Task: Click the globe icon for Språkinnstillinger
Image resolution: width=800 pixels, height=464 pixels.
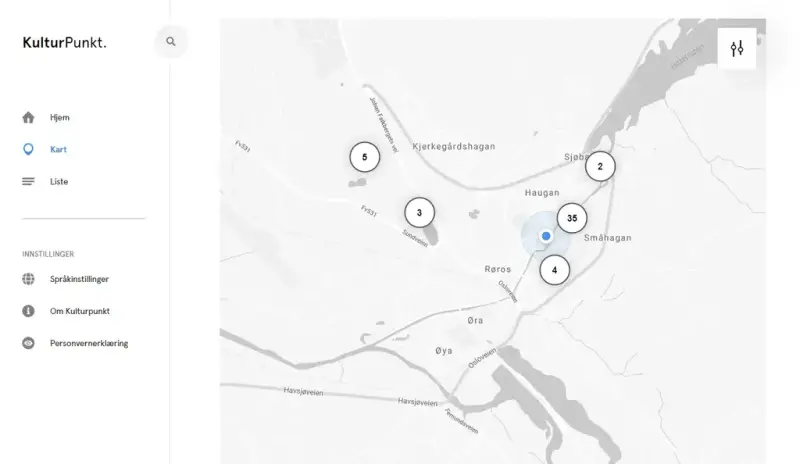Action: [29, 280]
